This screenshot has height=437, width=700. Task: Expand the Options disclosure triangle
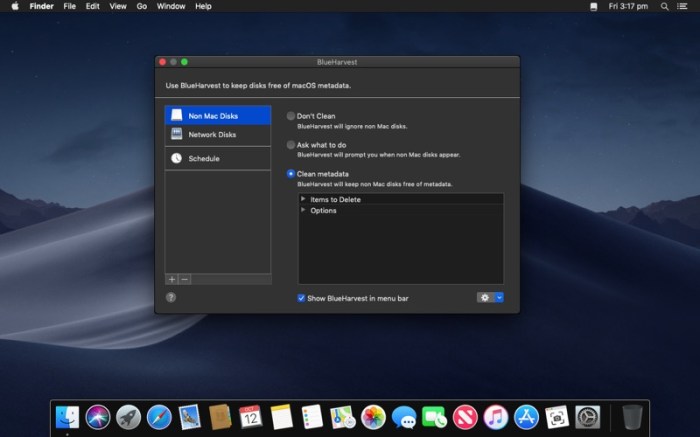coord(303,210)
